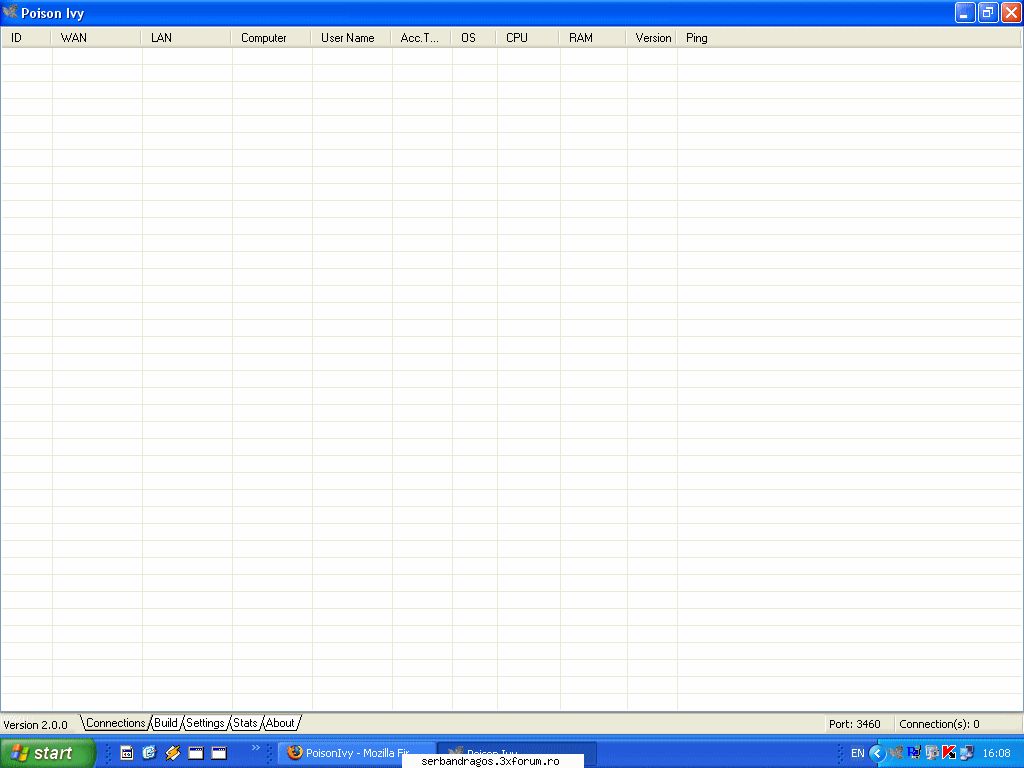Restore down the Poison Ivy window
This screenshot has height=768, width=1024.
pyautogui.click(x=988, y=12)
